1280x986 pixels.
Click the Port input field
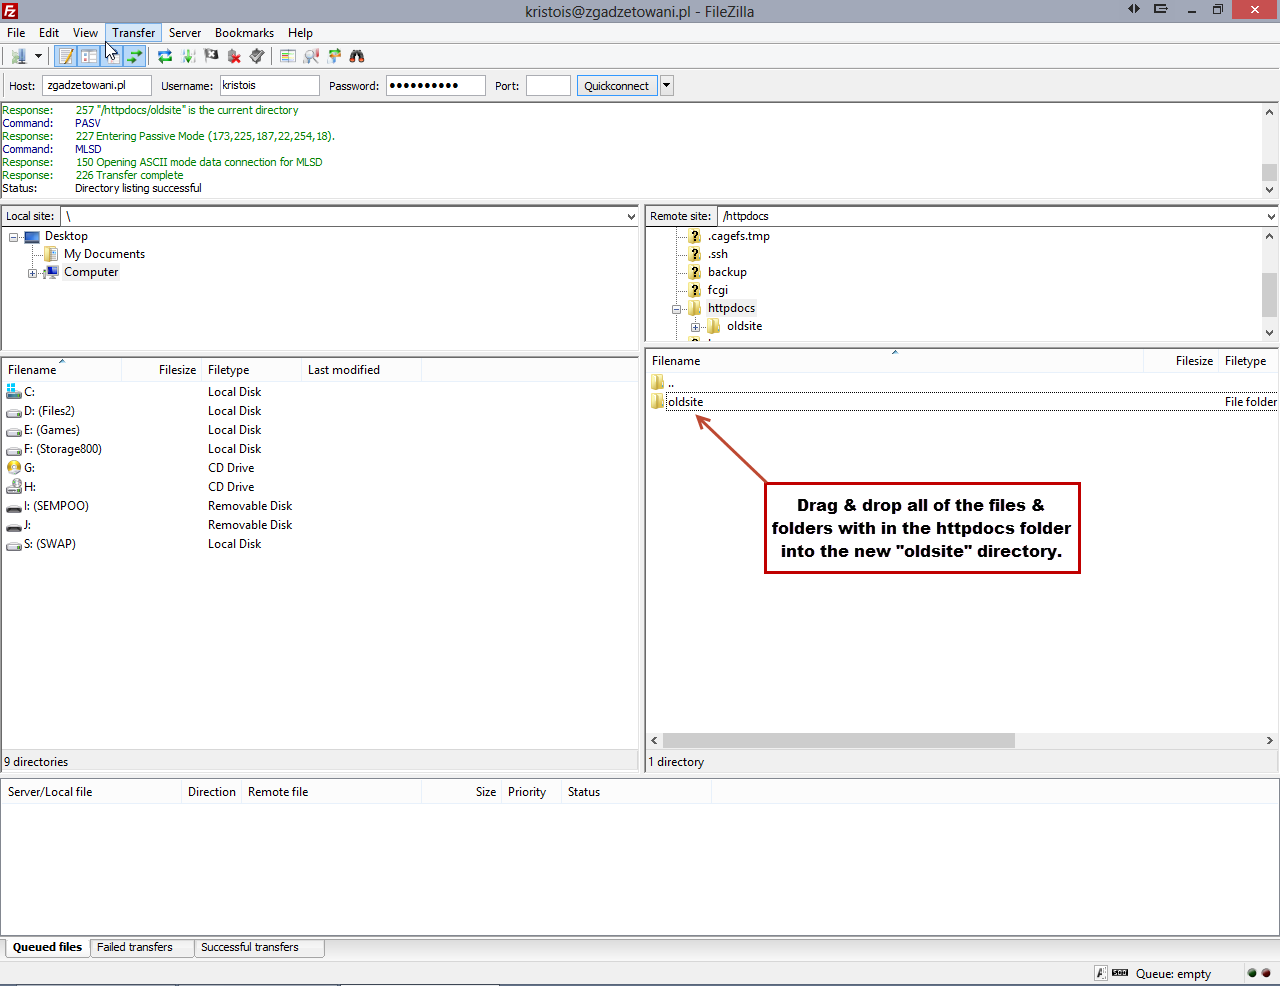pos(548,86)
